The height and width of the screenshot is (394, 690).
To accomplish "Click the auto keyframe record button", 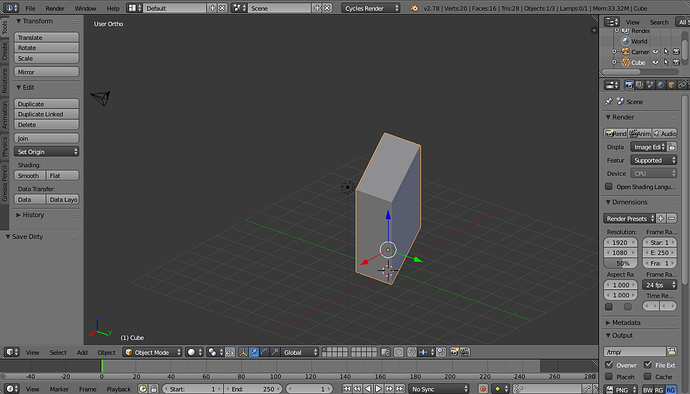I will 483,389.
